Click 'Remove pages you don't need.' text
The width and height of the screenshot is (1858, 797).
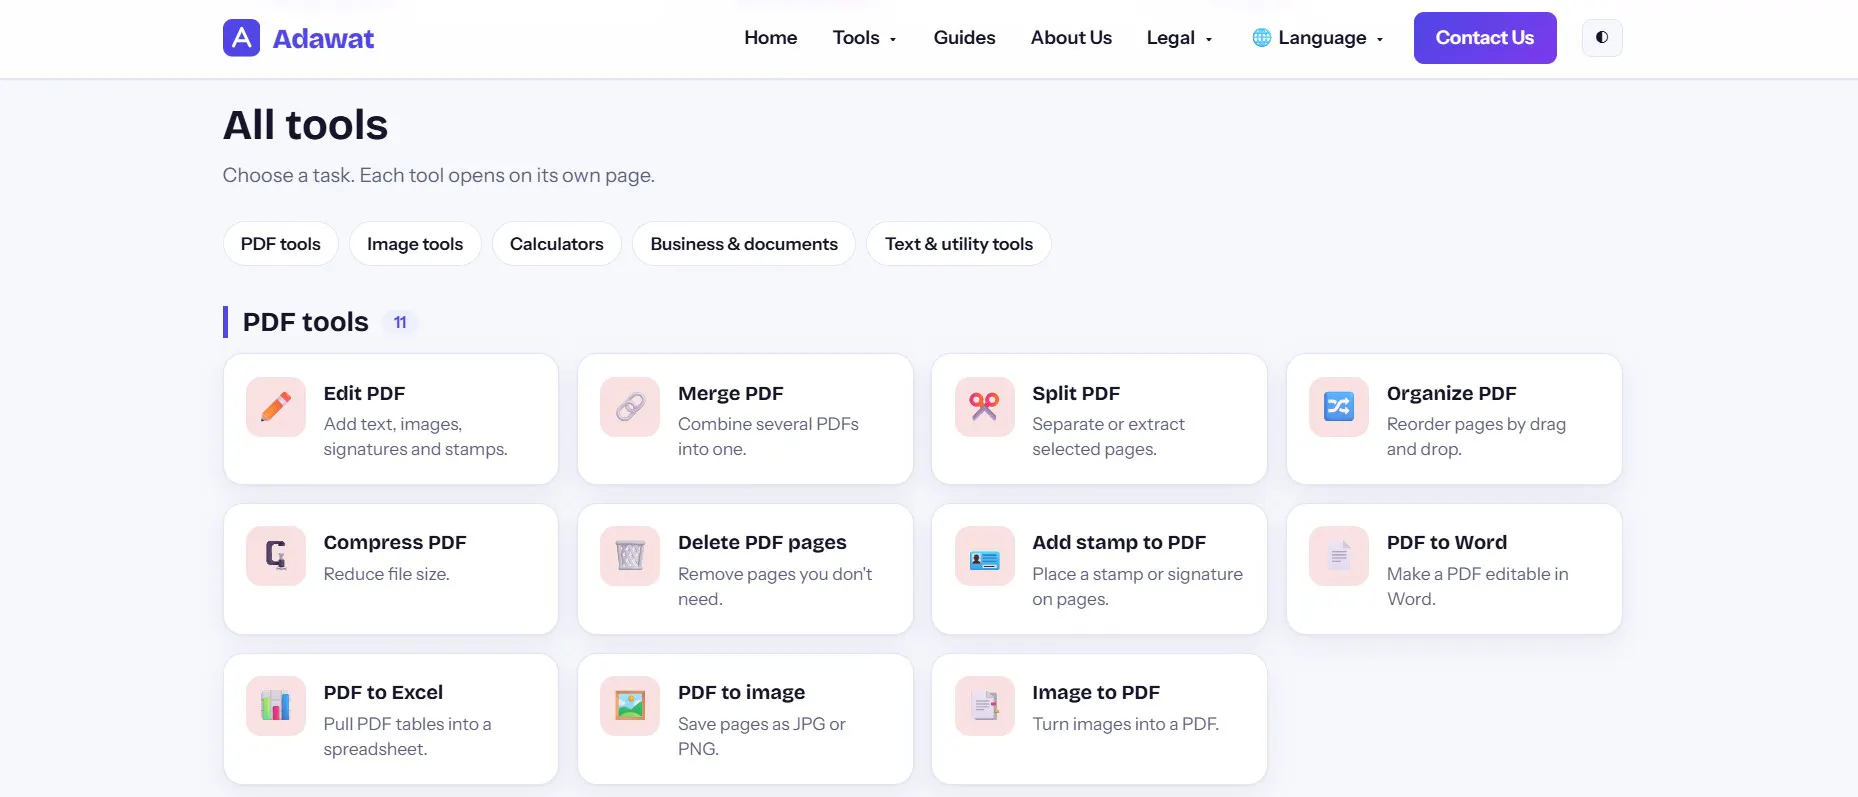click(775, 586)
